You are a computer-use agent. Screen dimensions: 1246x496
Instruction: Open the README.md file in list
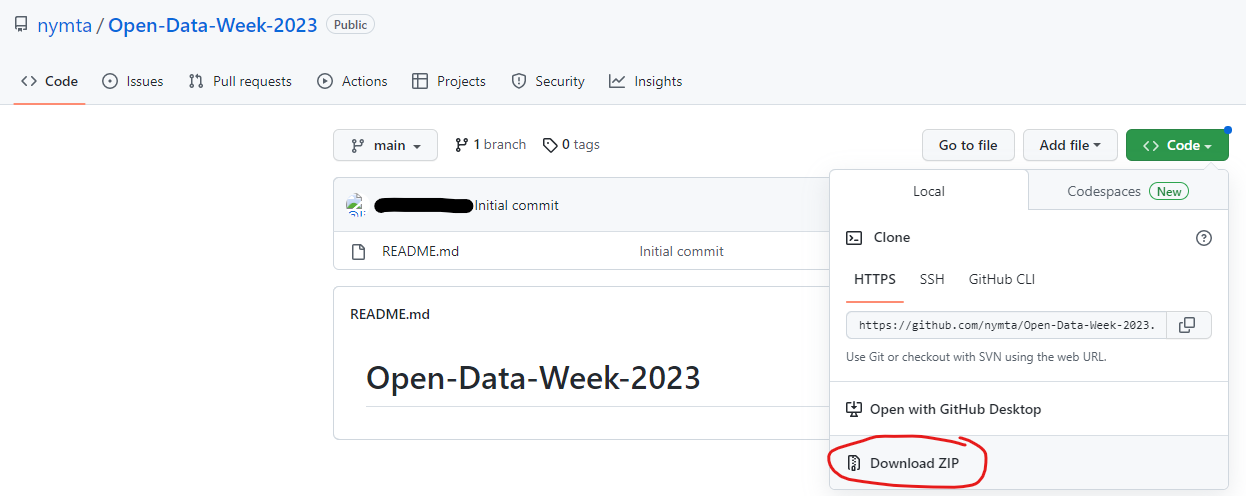tap(420, 251)
